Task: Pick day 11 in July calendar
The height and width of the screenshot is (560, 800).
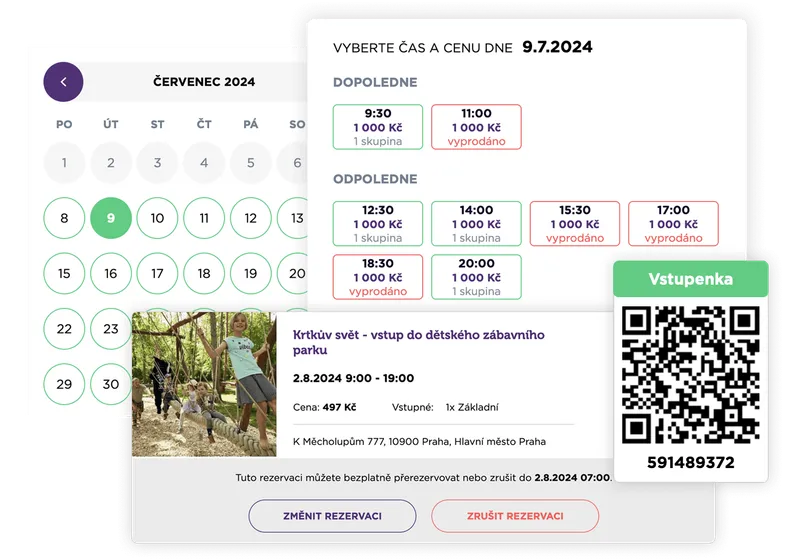Action: tap(204, 218)
